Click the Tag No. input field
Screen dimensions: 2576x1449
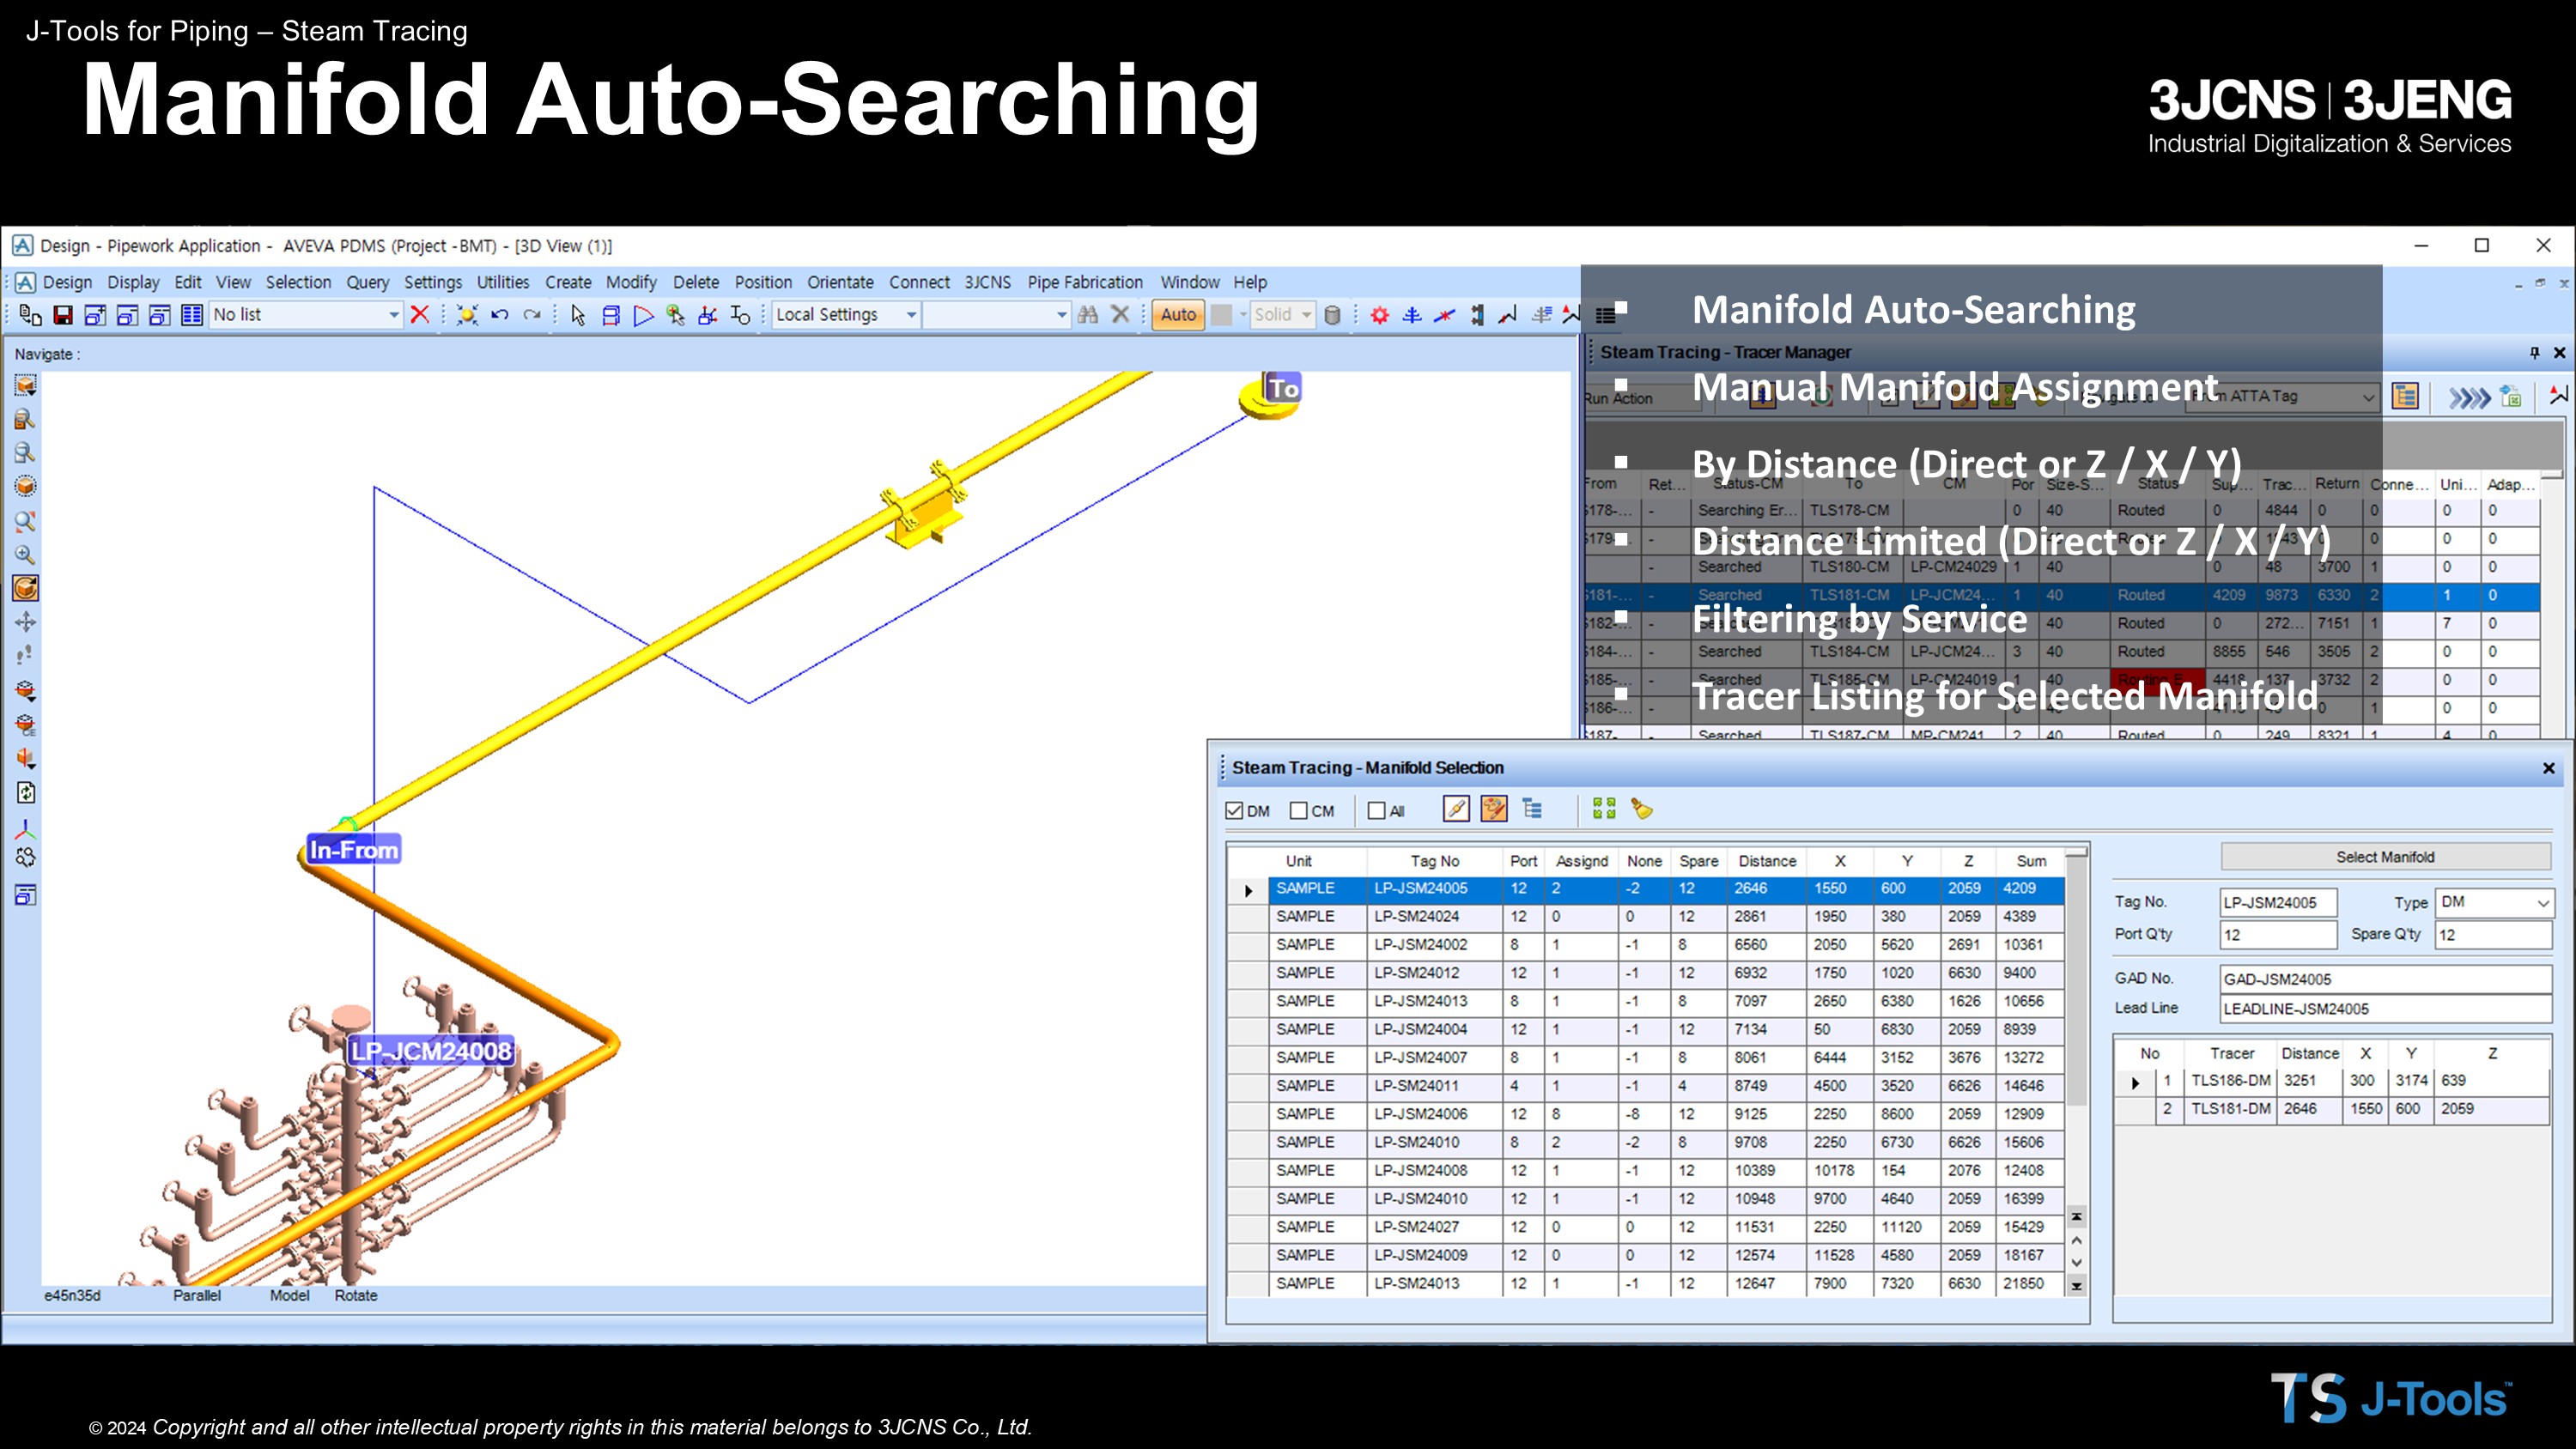click(2278, 902)
